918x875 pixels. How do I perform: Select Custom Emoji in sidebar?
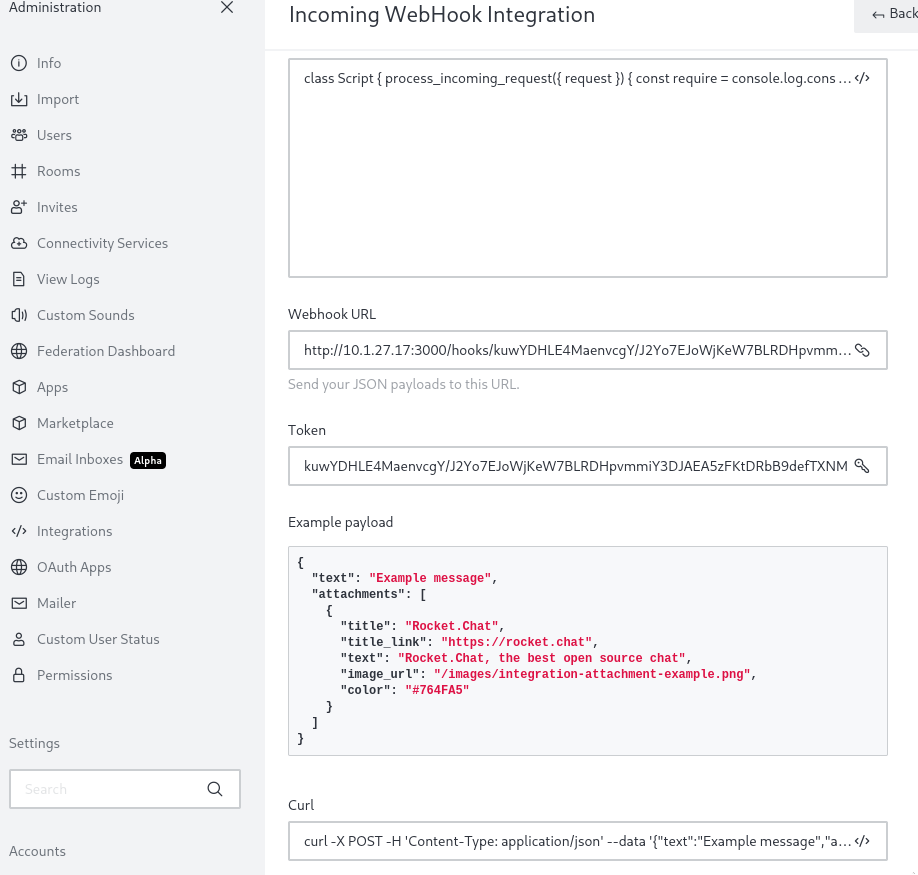(80, 496)
